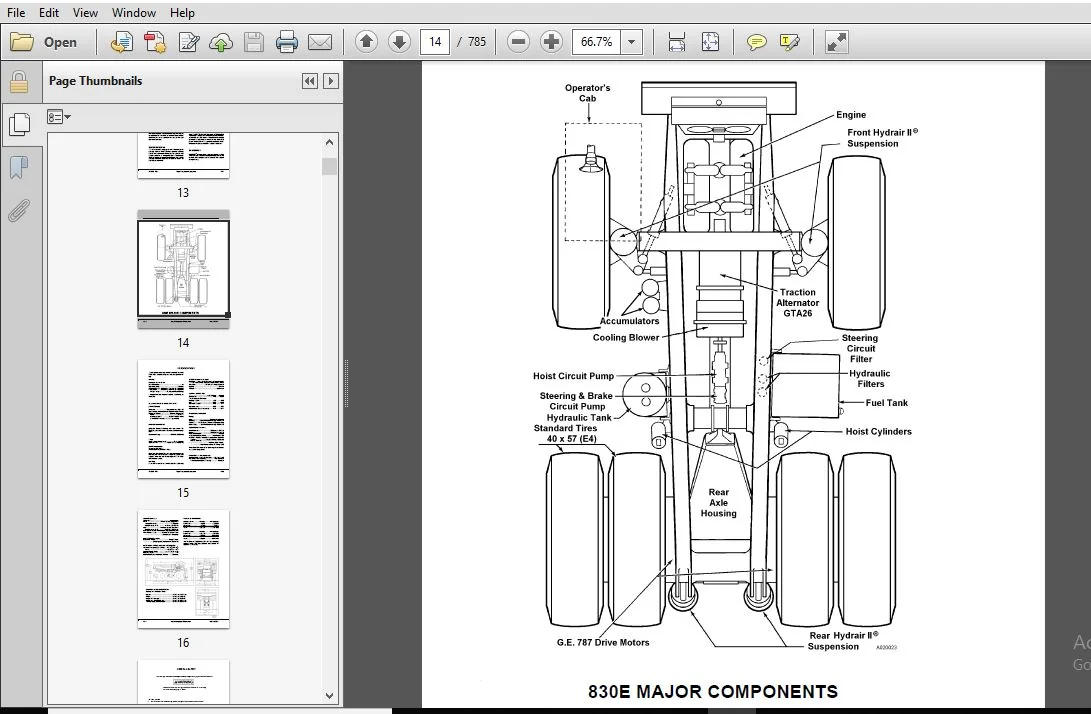Image resolution: width=1091 pixels, height=714 pixels.
Task: Zoom out with the minus button
Action: pyautogui.click(x=518, y=42)
